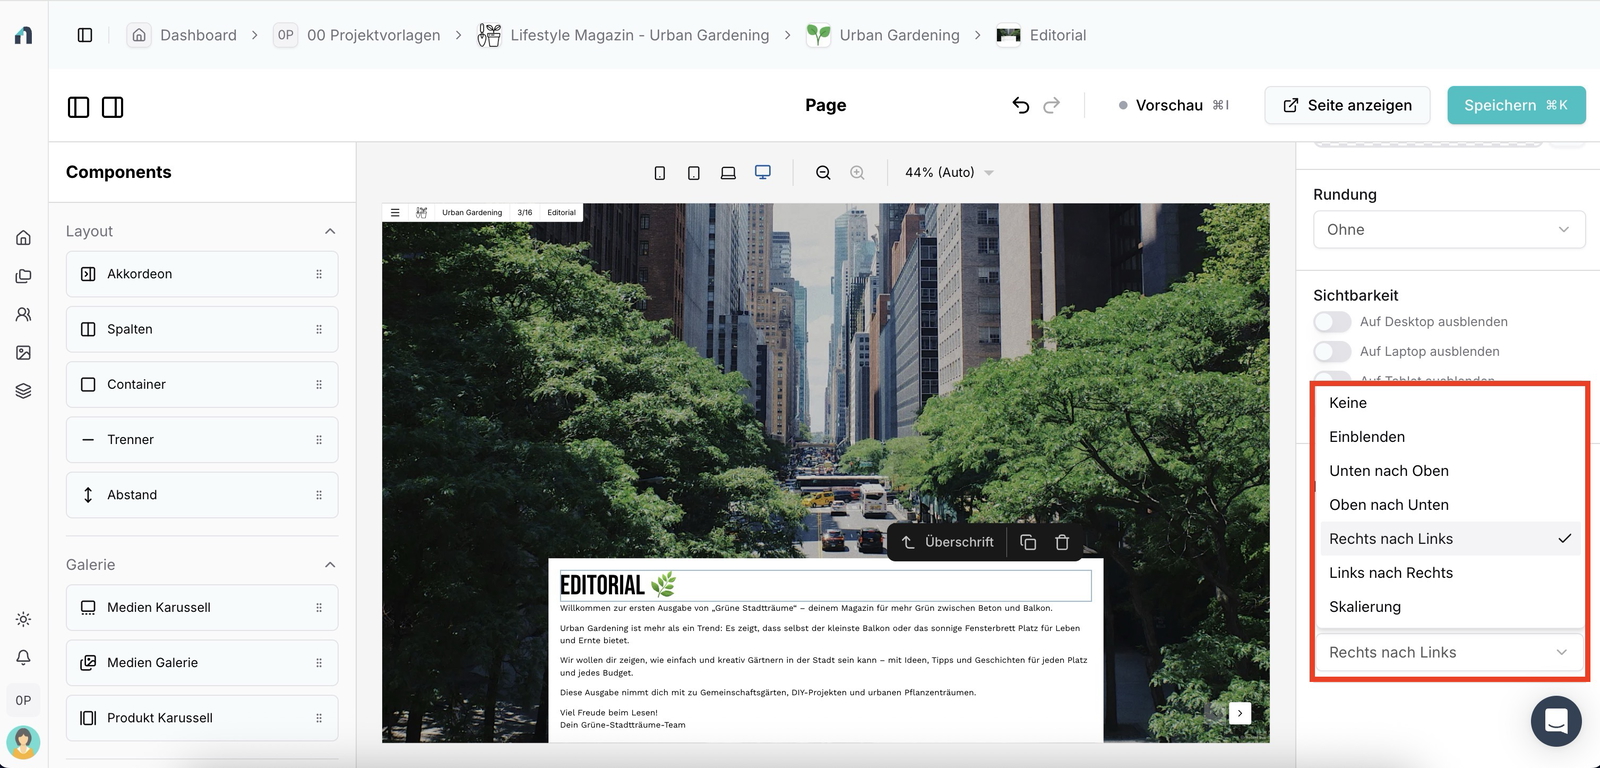Select the desktop viewport icon
Screen dimensions: 1600x768
coord(763,172)
